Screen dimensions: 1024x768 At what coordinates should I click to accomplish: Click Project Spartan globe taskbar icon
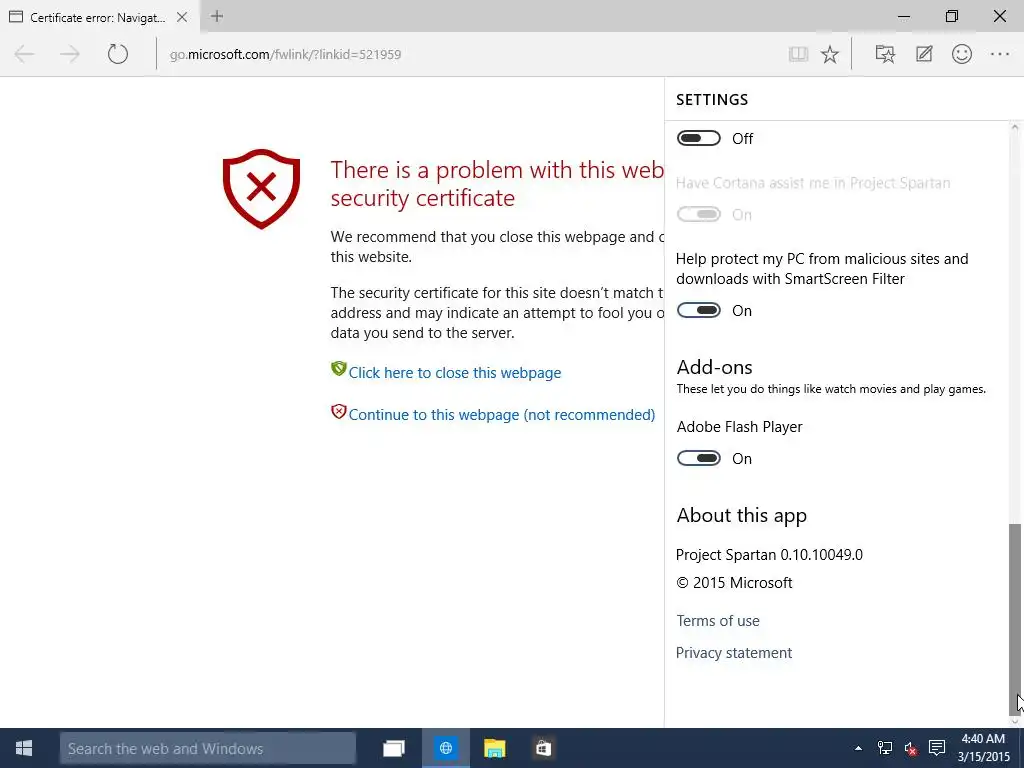[x=446, y=748]
